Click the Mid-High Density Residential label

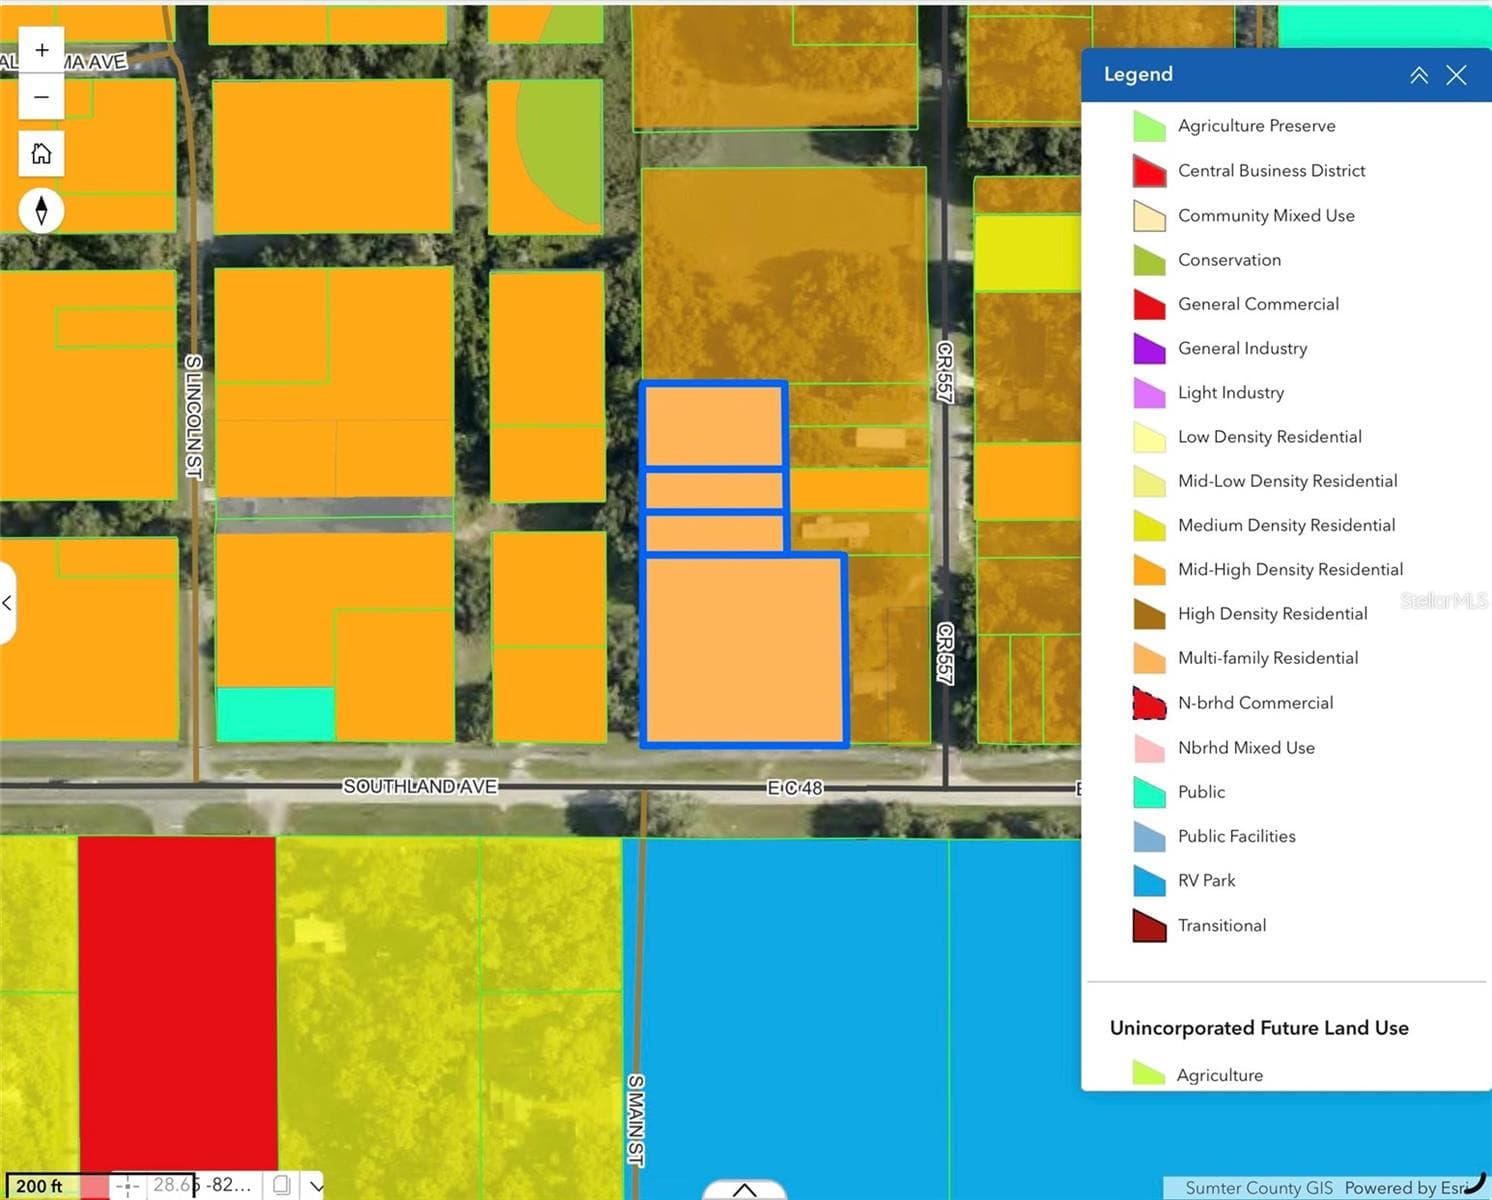(1290, 569)
